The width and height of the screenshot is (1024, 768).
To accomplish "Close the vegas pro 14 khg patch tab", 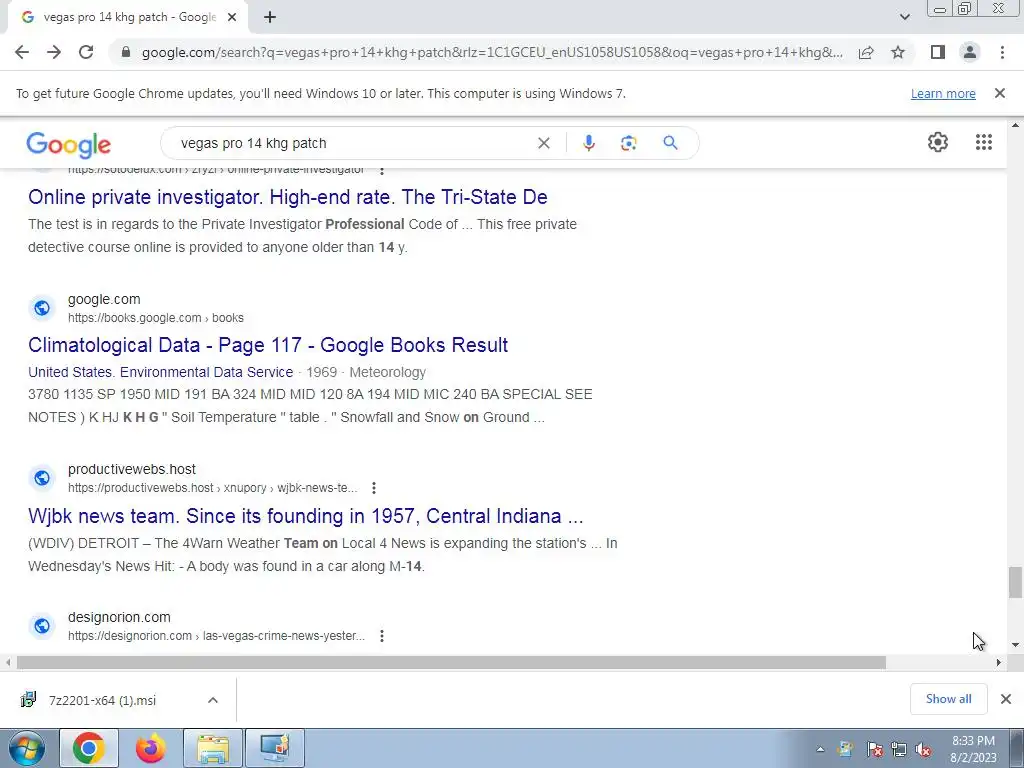I will [x=232, y=18].
